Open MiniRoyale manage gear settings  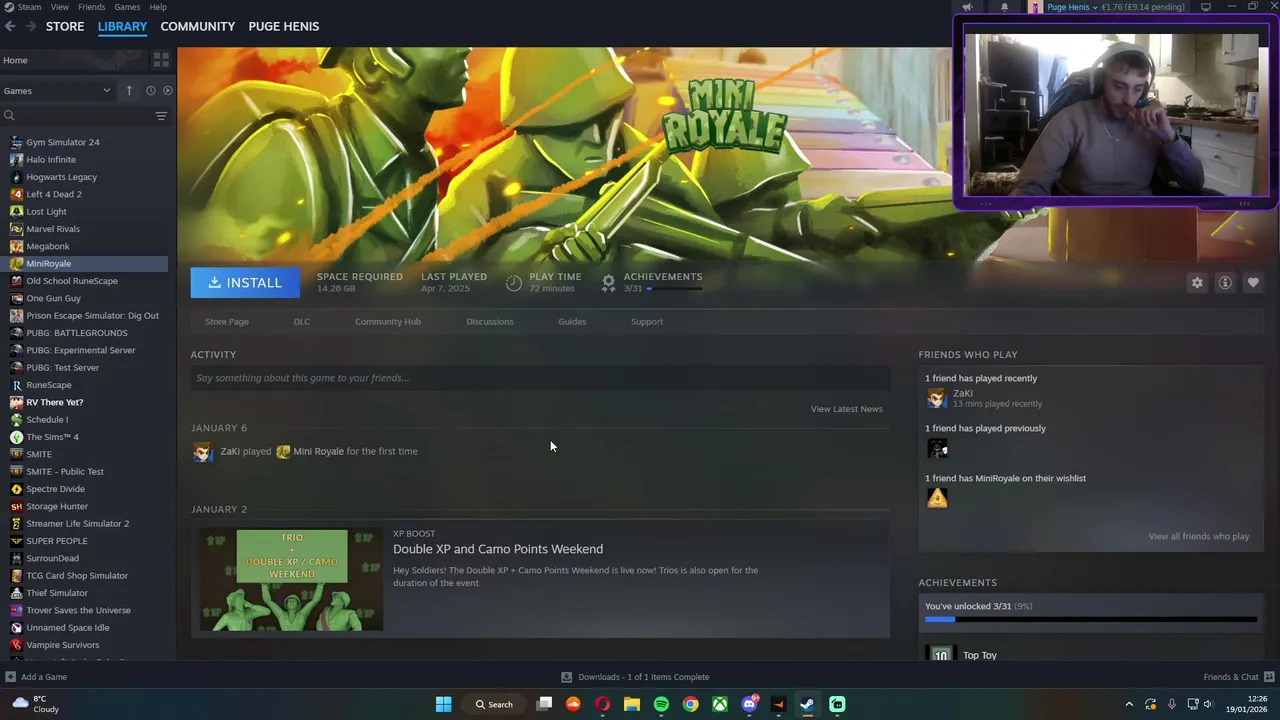[1197, 283]
